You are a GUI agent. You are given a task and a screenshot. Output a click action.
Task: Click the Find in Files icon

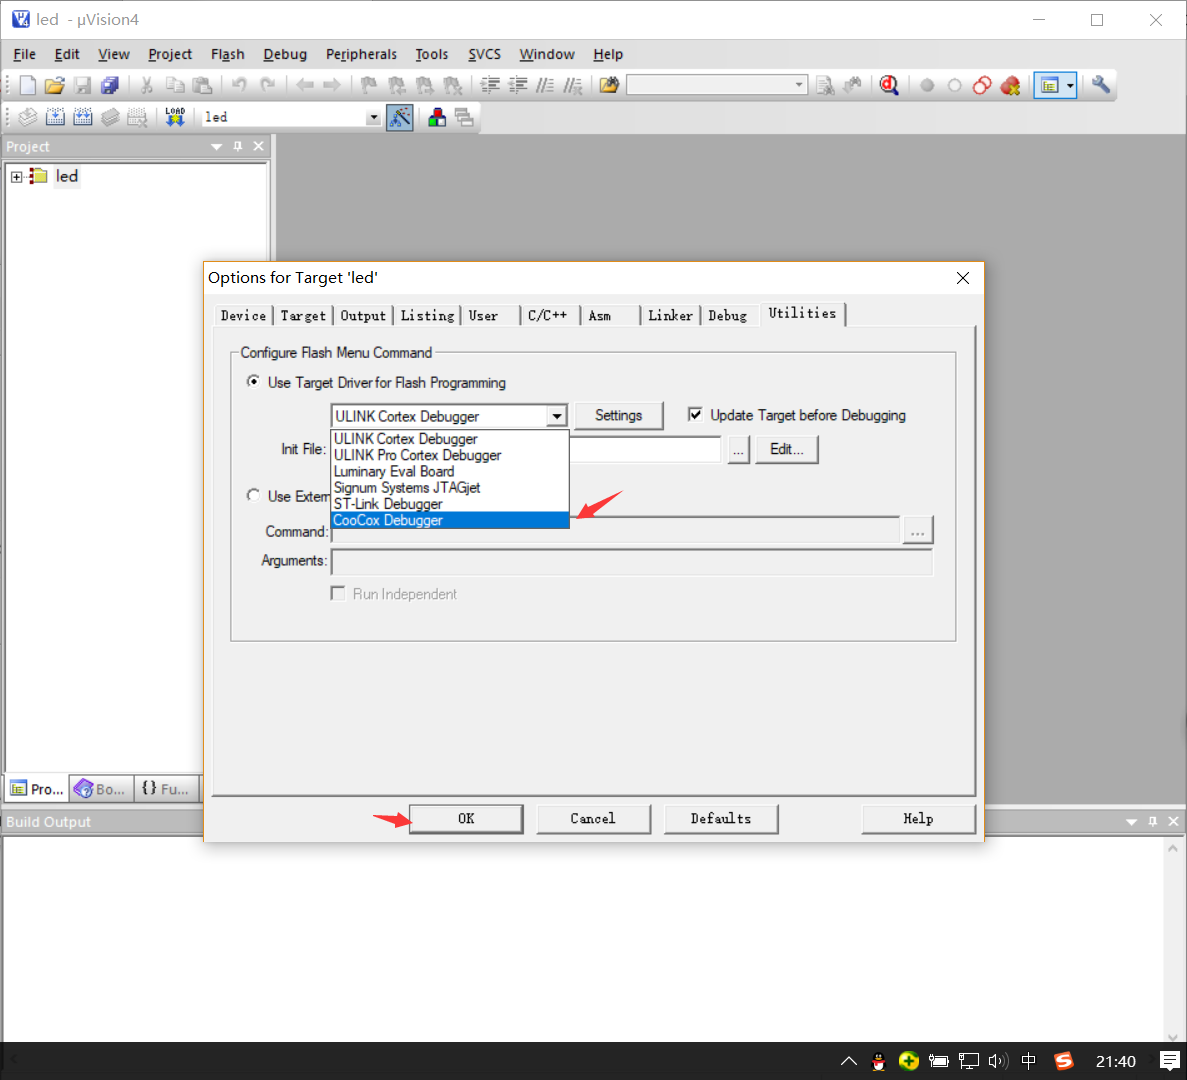609,86
